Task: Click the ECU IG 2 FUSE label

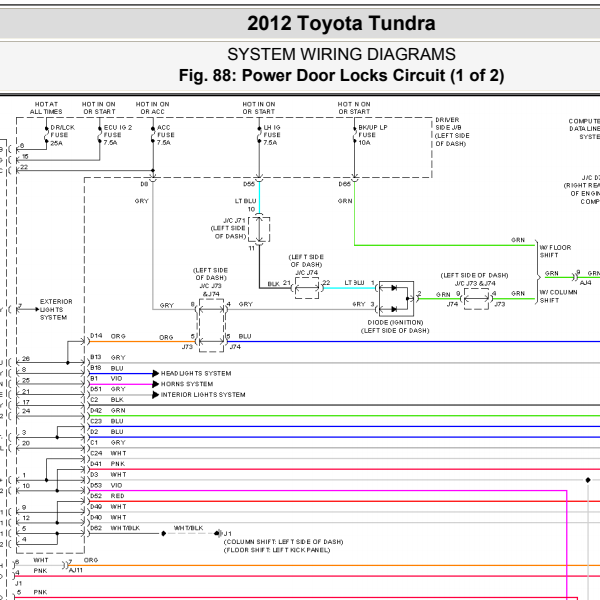Action: click(117, 135)
